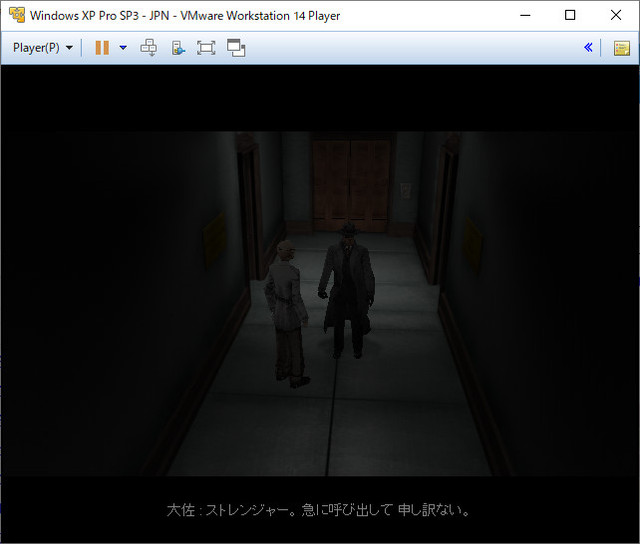Send Ctrl+Alt+Del to the guest
The width and height of the screenshot is (640, 544).
[149, 48]
